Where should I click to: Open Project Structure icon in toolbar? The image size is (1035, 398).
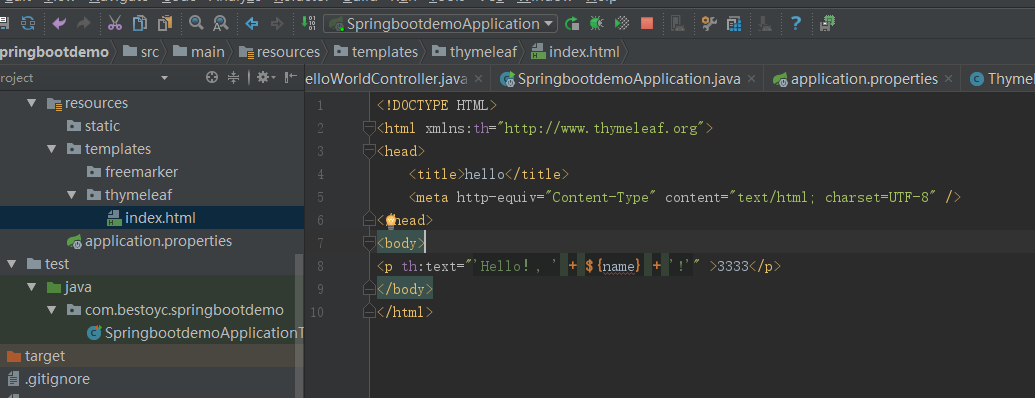pos(734,24)
